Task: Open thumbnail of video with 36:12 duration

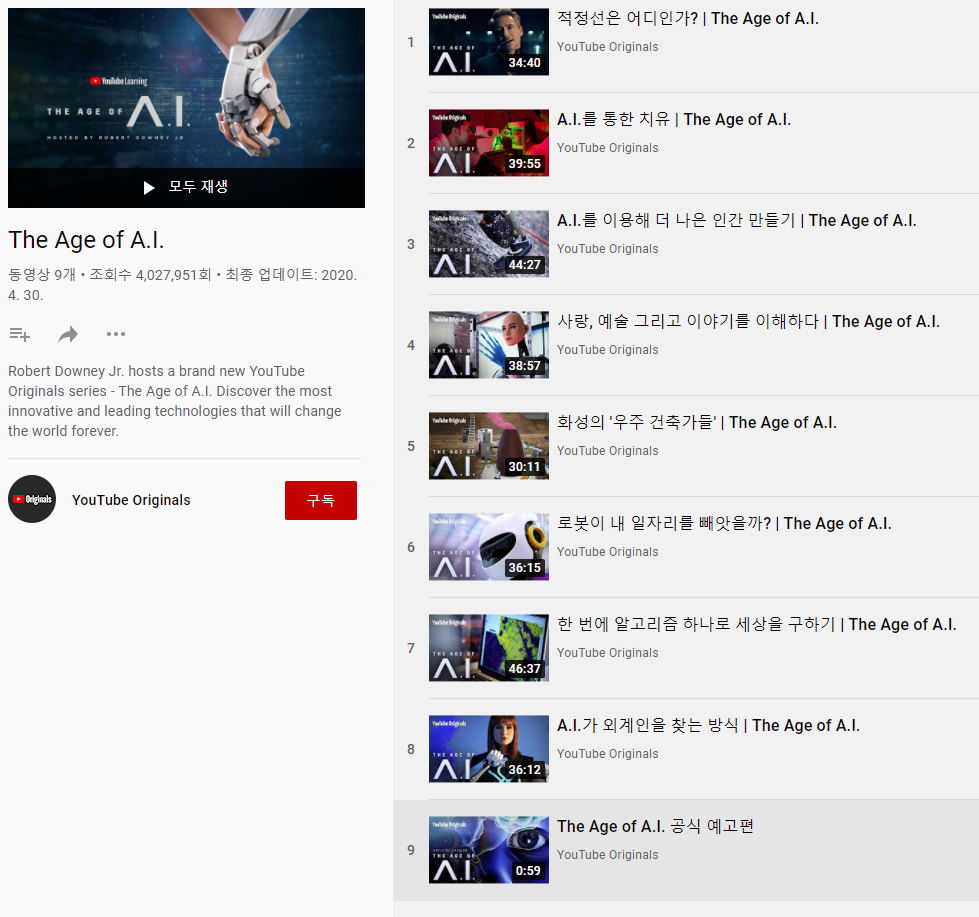Action: click(x=489, y=749)
